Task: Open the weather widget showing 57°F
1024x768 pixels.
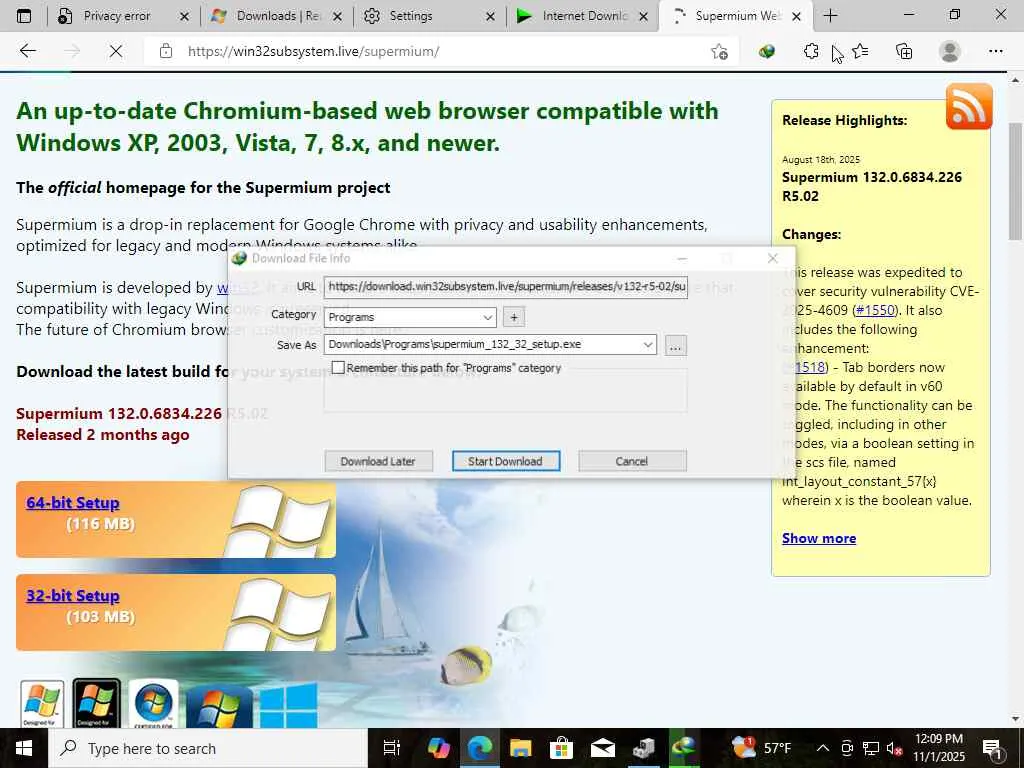Action: 761,748
